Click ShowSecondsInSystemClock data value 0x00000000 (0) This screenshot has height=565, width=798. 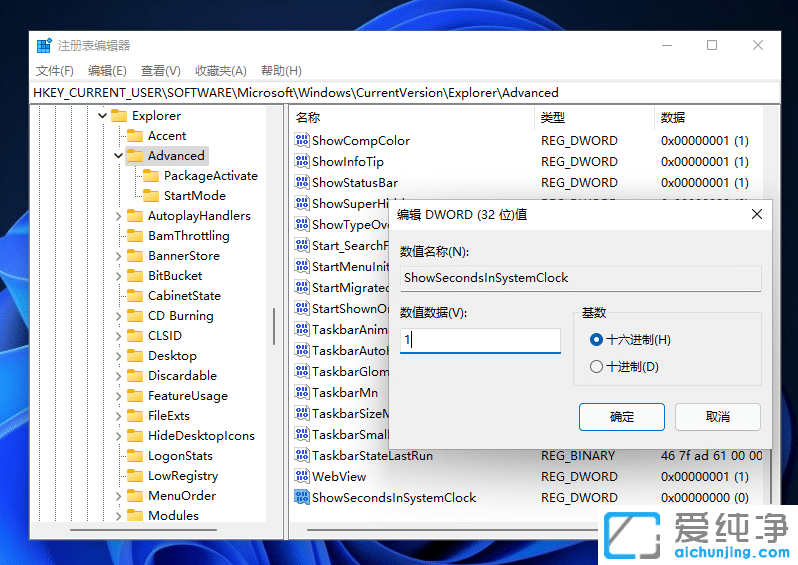(x=704, y=497)
